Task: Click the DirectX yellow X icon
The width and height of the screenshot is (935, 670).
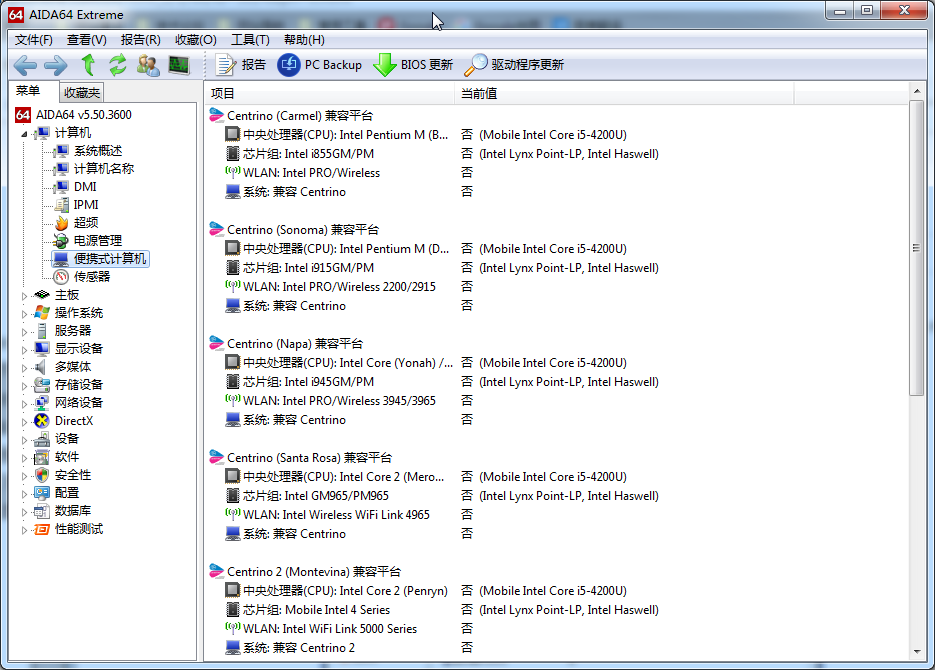Action: click(x=42, y=421)
